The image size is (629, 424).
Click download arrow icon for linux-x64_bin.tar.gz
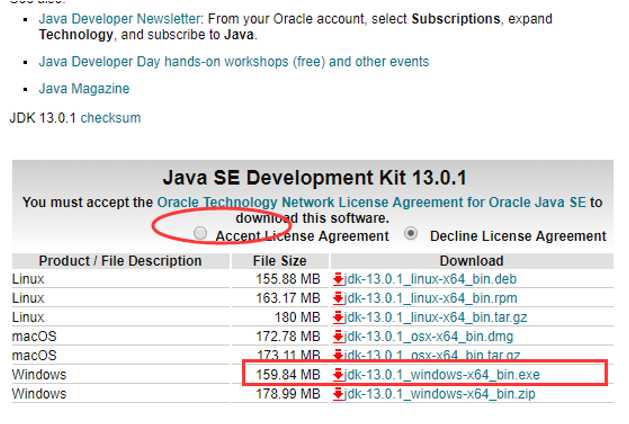coord(338,317)
